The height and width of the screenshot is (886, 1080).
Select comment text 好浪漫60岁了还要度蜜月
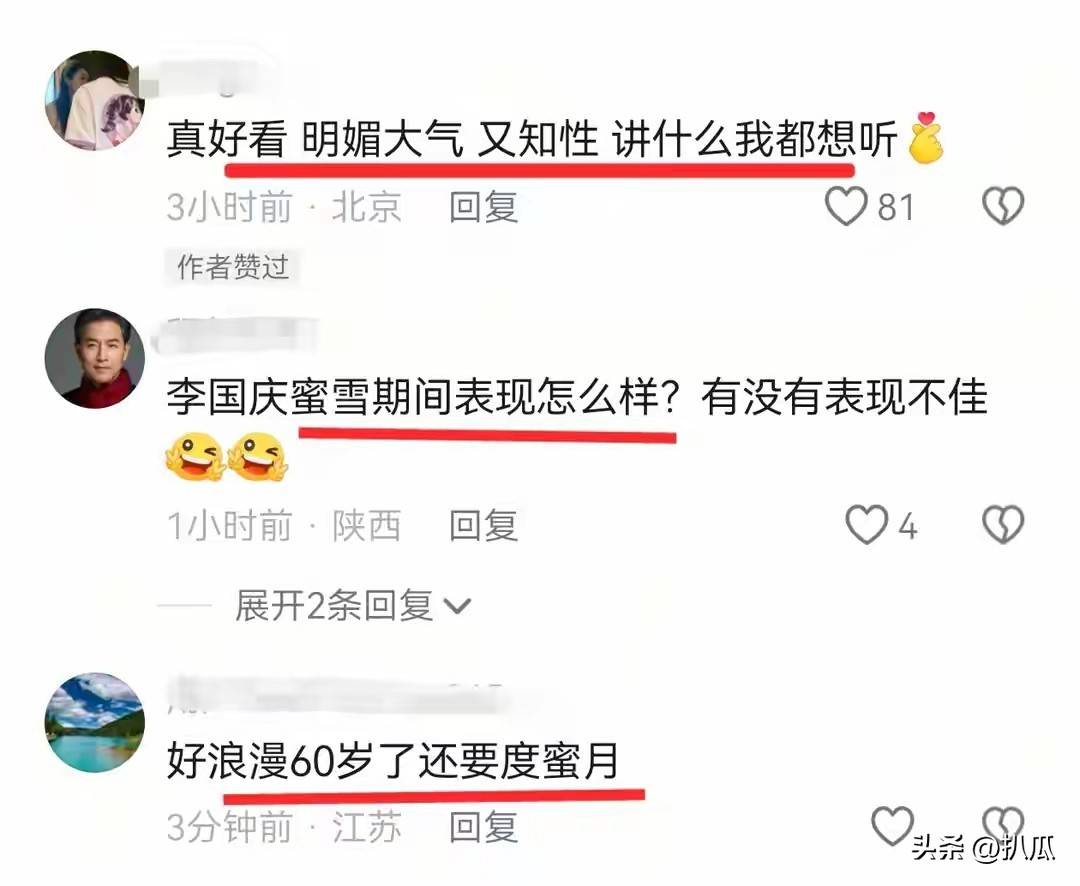tap(393, 761)
